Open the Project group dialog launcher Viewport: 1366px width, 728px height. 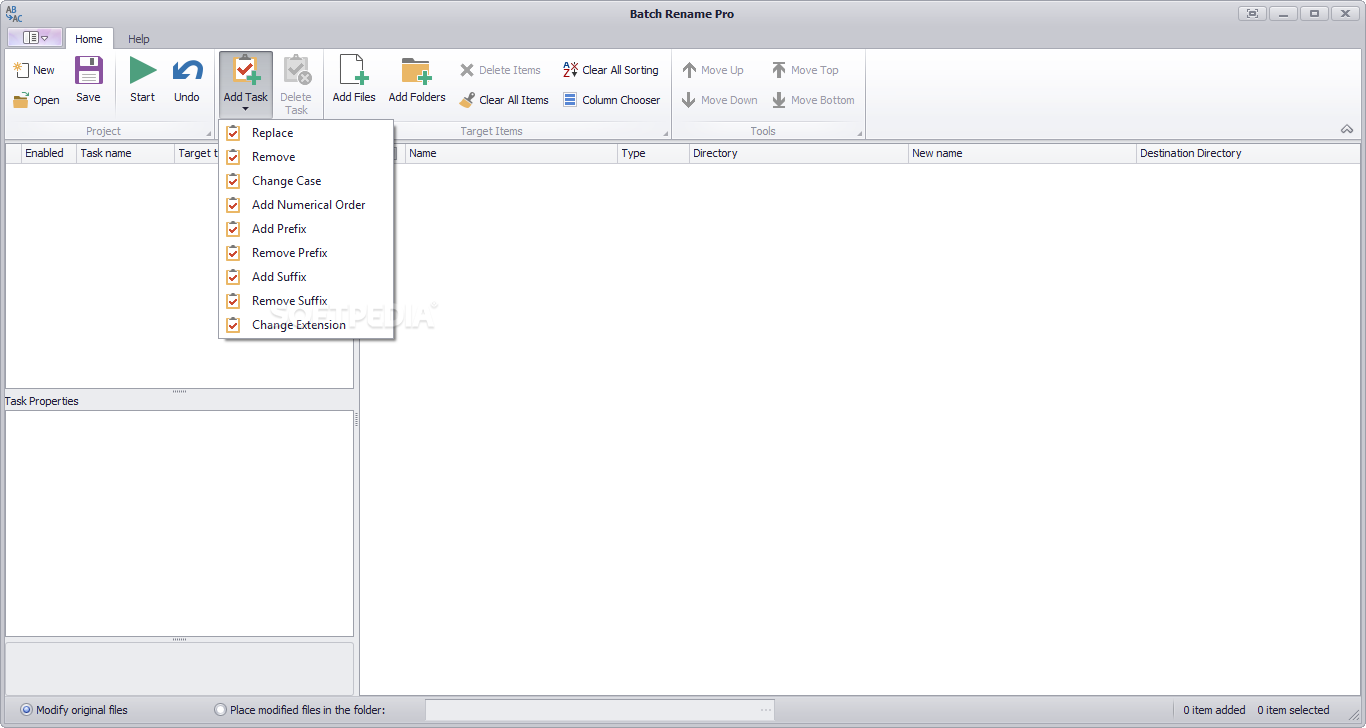click(209, 132)
